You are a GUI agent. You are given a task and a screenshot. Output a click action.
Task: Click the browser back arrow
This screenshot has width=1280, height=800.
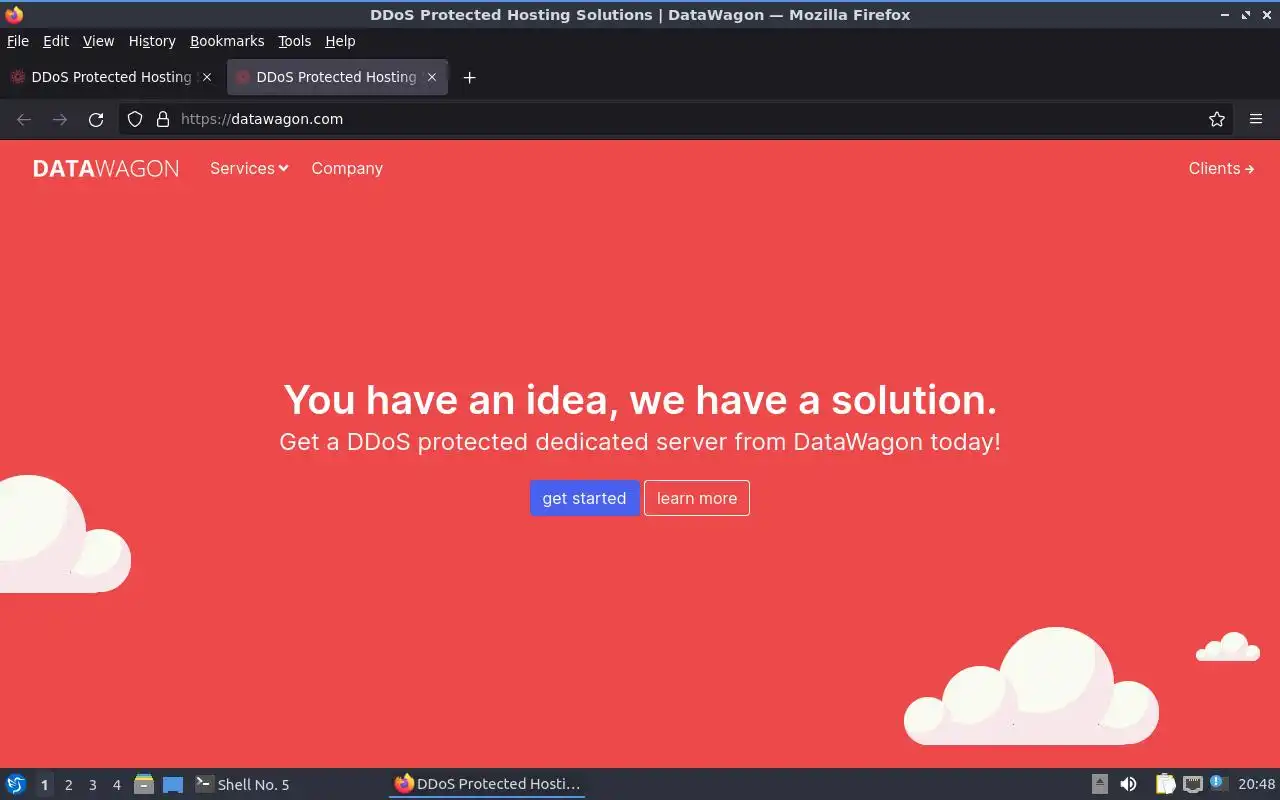pyautogui.click(x=24, y=119)
